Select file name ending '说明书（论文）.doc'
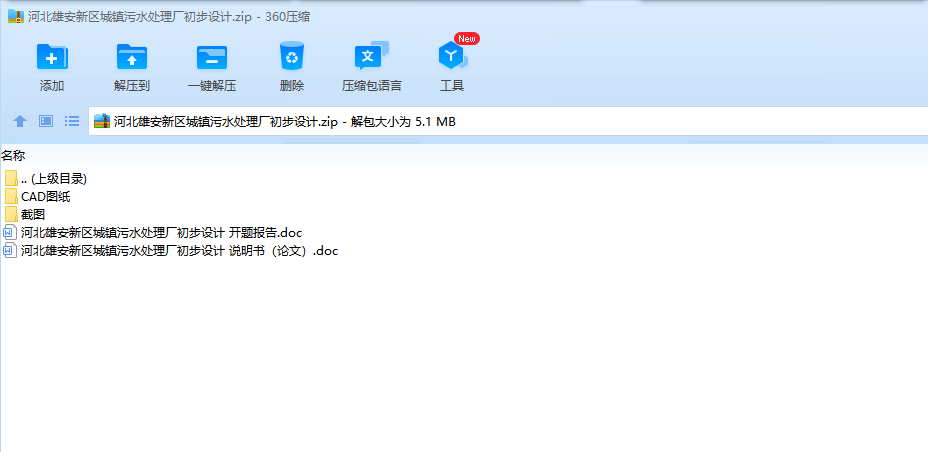 (x=179, y=251)
